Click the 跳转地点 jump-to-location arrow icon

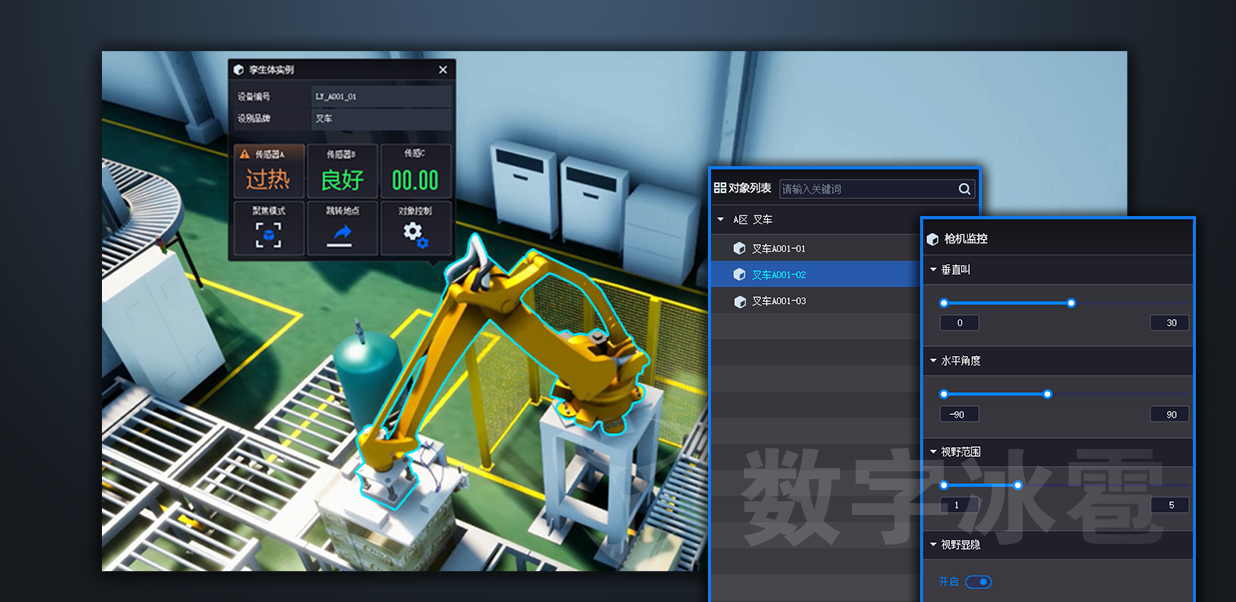point(342,234)
